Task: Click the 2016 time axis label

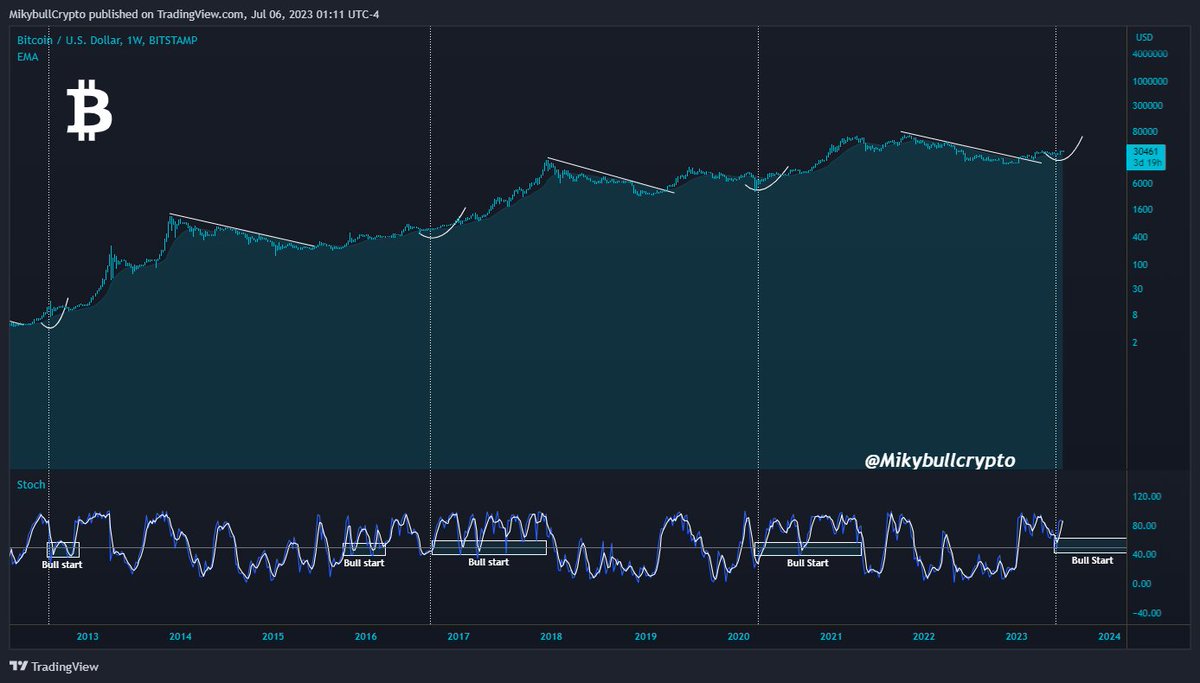Action: (366, 636)
